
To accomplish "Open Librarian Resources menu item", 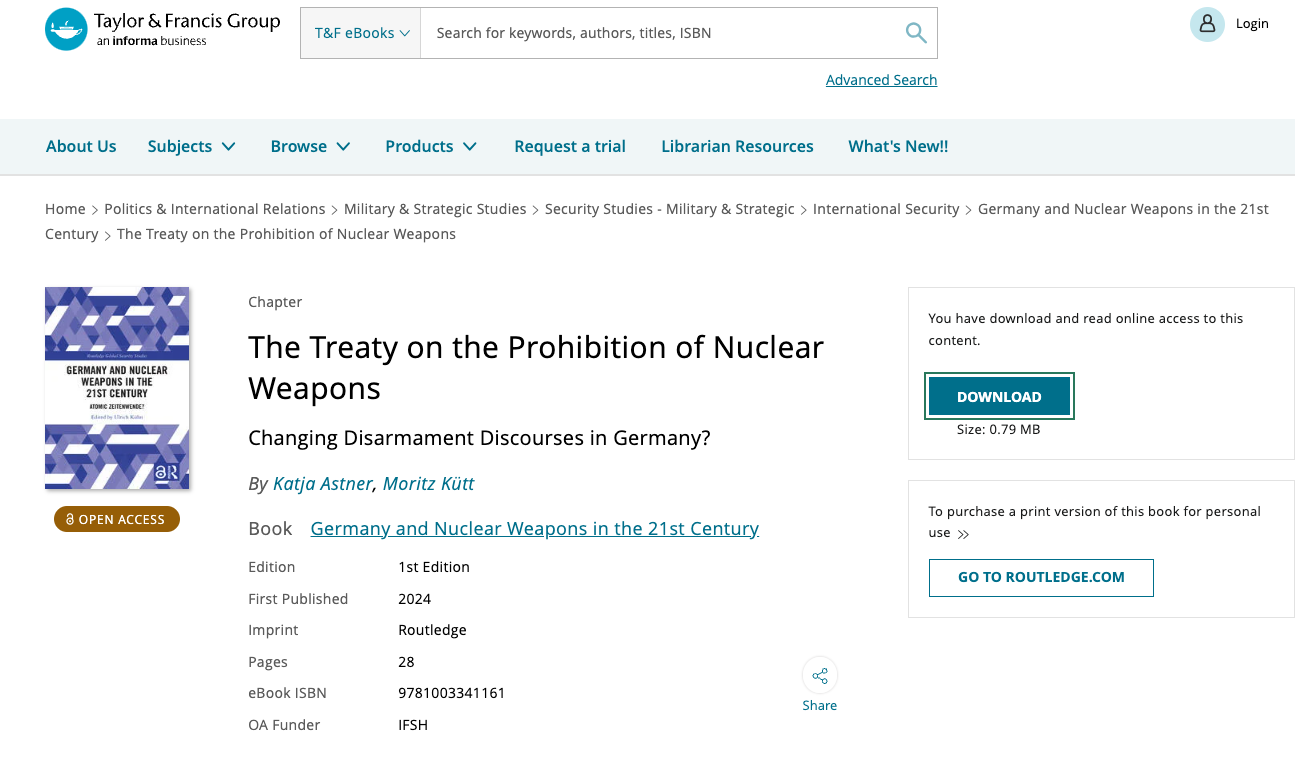I will tap(737, 146).
